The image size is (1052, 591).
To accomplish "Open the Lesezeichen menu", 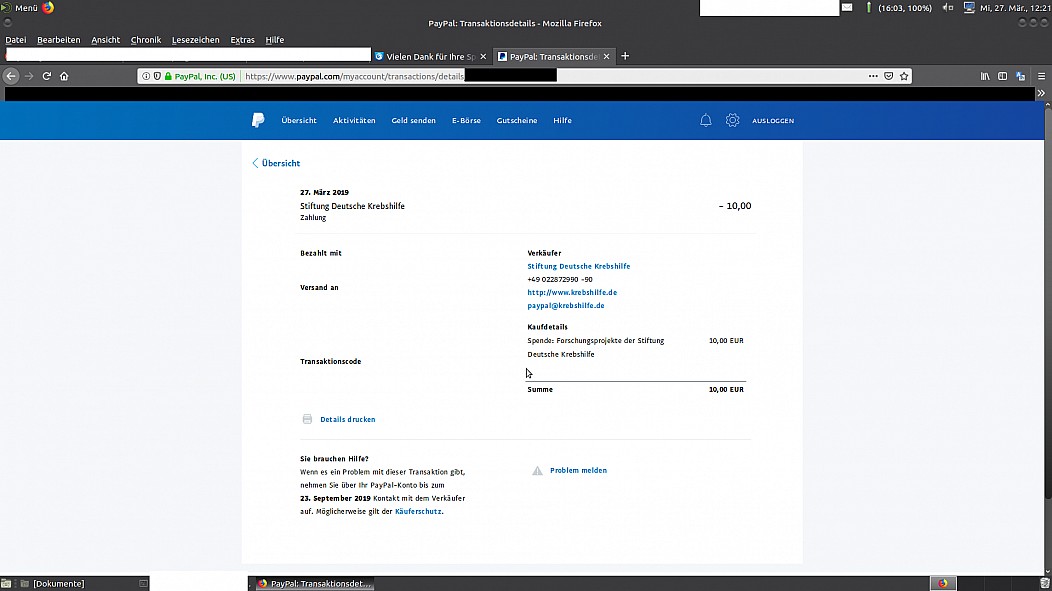I will (x=195, y=40).
